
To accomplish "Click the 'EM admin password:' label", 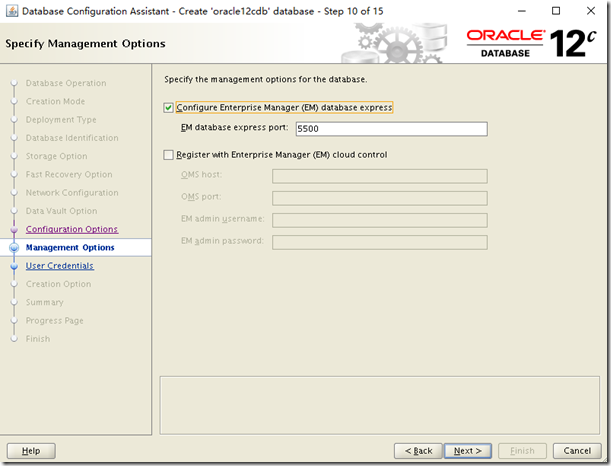I will click(x=222, y=241).
